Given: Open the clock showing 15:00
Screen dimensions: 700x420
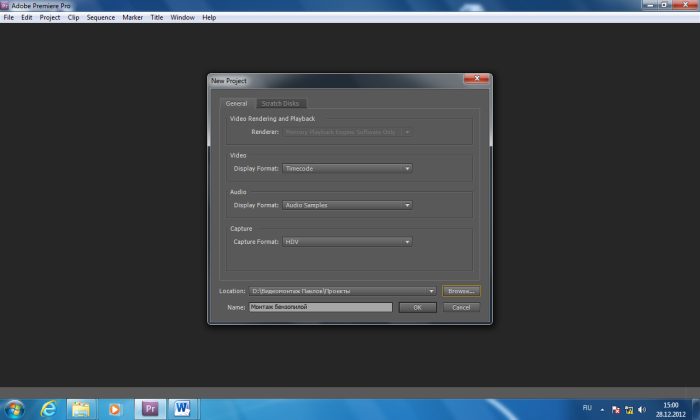Looking at the screenshot, I should [671, 409].
